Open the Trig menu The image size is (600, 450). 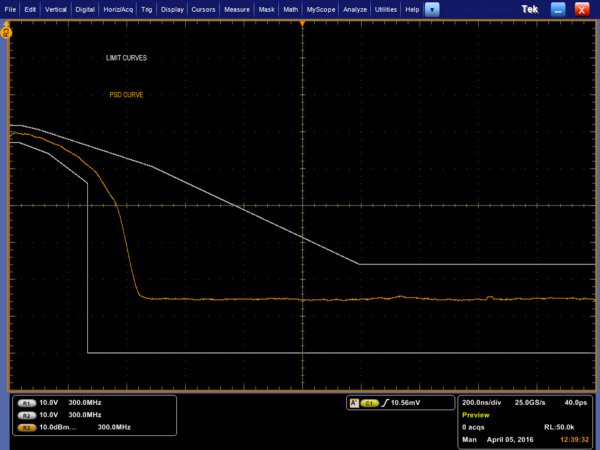point(147,10)
